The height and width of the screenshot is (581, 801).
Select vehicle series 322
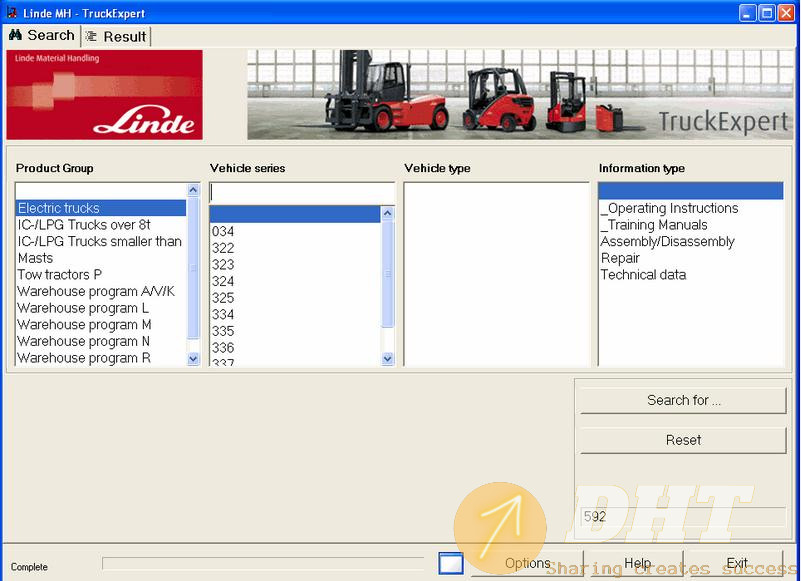click(295, 248)
